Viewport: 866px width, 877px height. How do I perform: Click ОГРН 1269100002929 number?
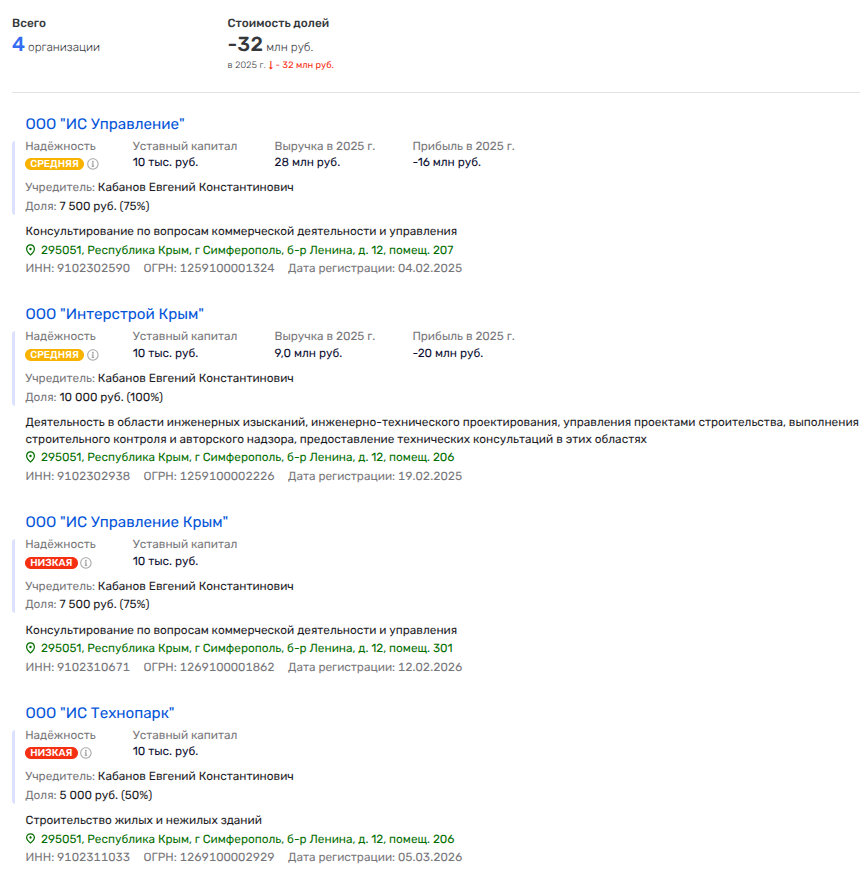point(227,858)
